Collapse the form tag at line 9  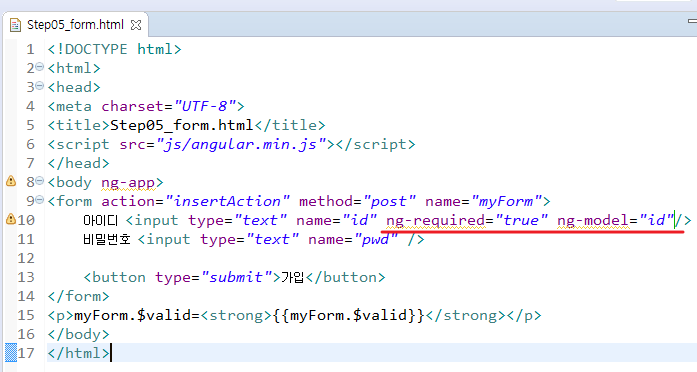pos(40,200)
